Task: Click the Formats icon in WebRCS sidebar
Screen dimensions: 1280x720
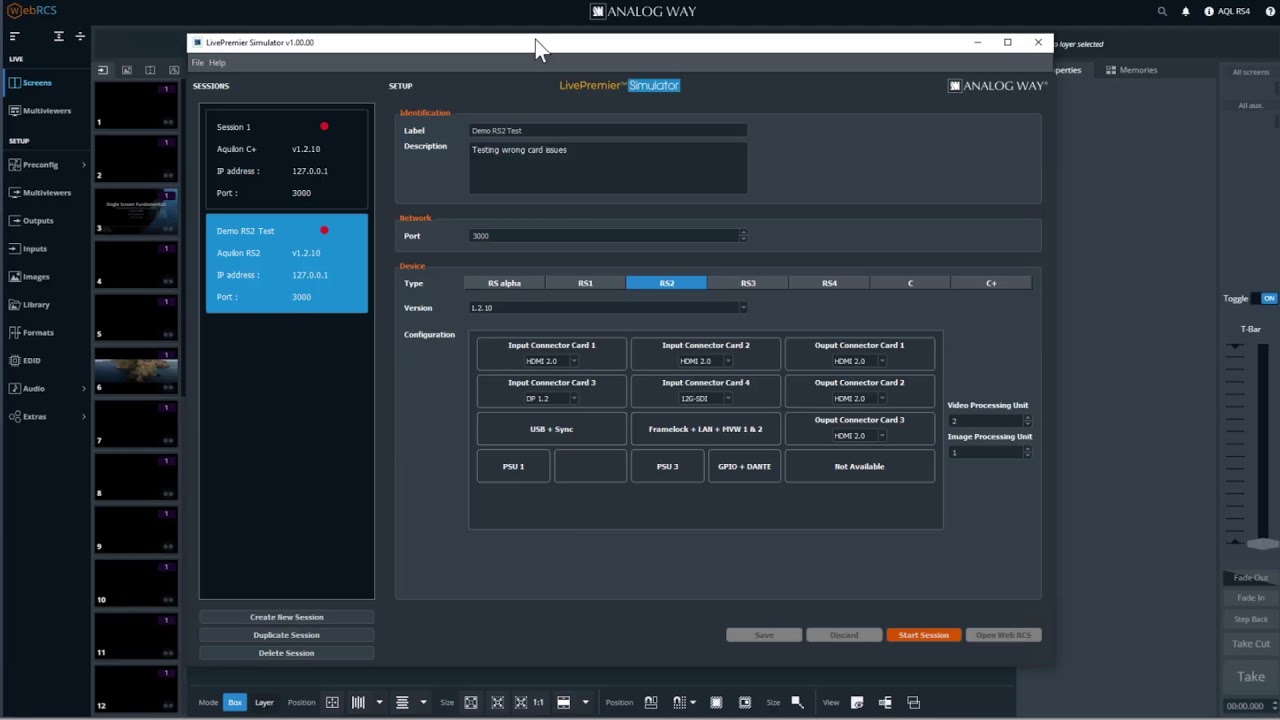Action: (x=15, y=333)
